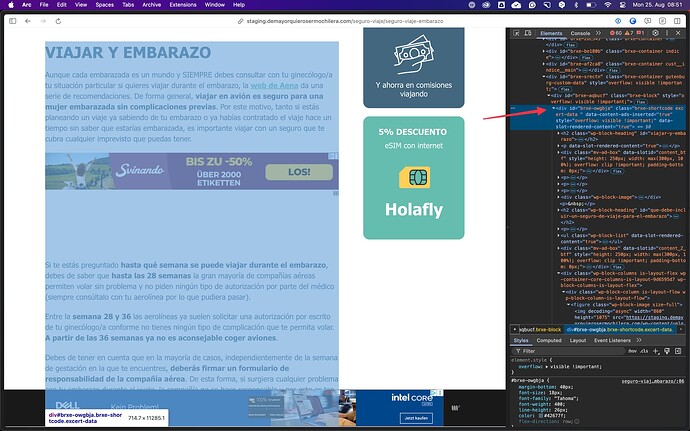The image size is (690, 431).
Task: Close the DevTools panel
Action: point(679,33)
